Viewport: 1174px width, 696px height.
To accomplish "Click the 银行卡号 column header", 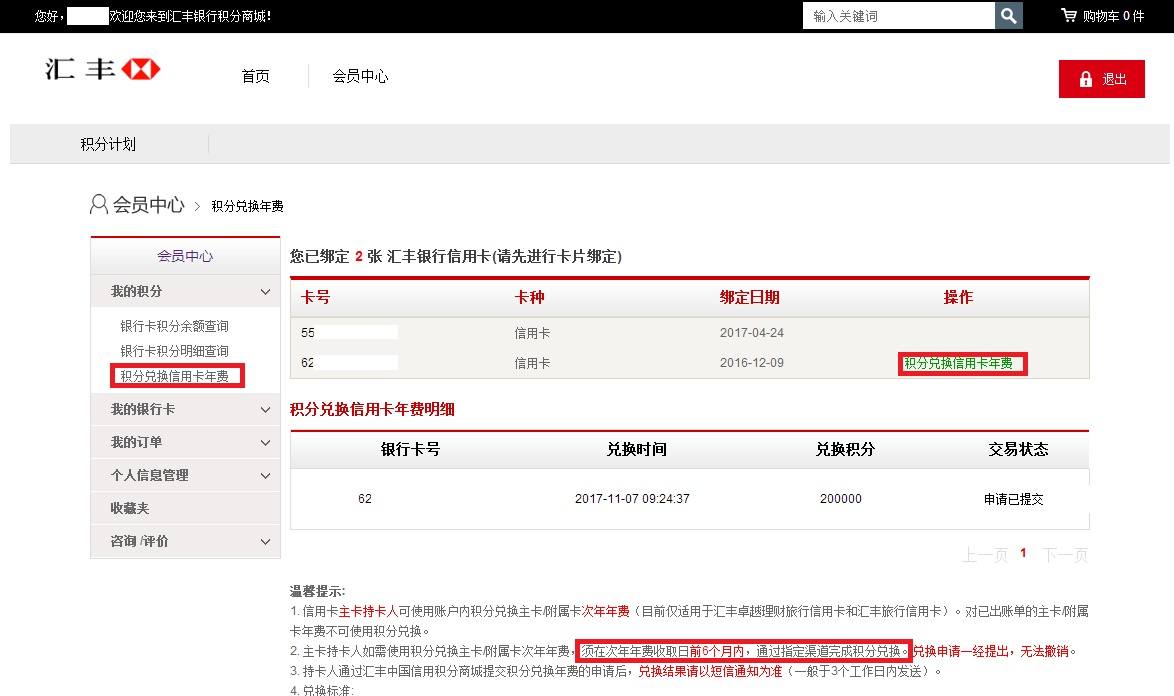I will pyautogui.click(x=410, y=449).
